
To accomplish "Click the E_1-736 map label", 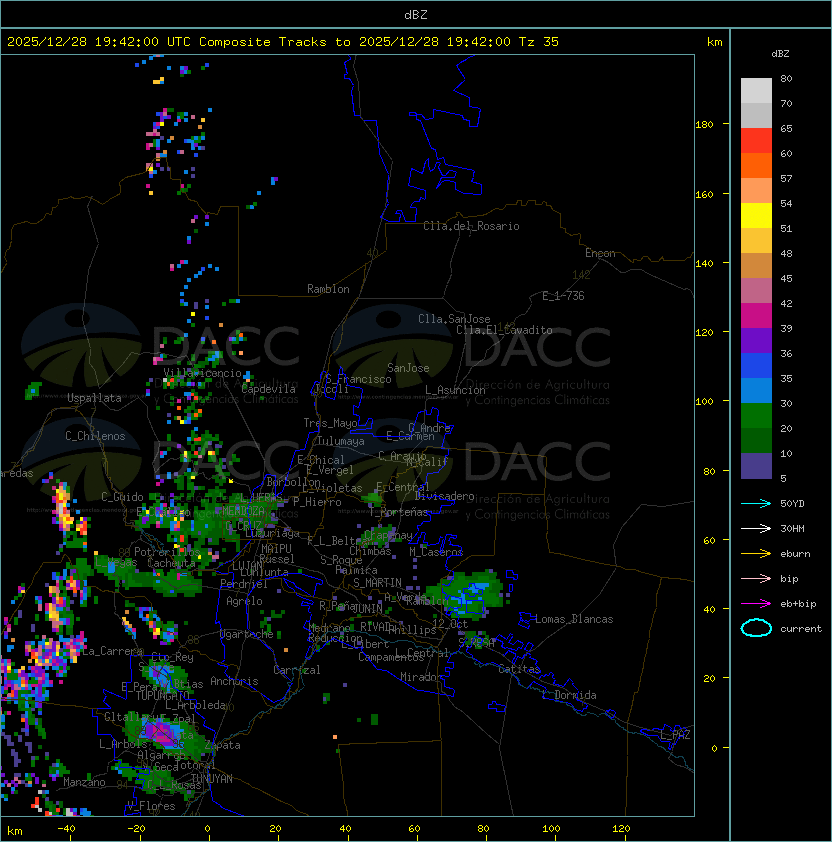I will (563, 296).
